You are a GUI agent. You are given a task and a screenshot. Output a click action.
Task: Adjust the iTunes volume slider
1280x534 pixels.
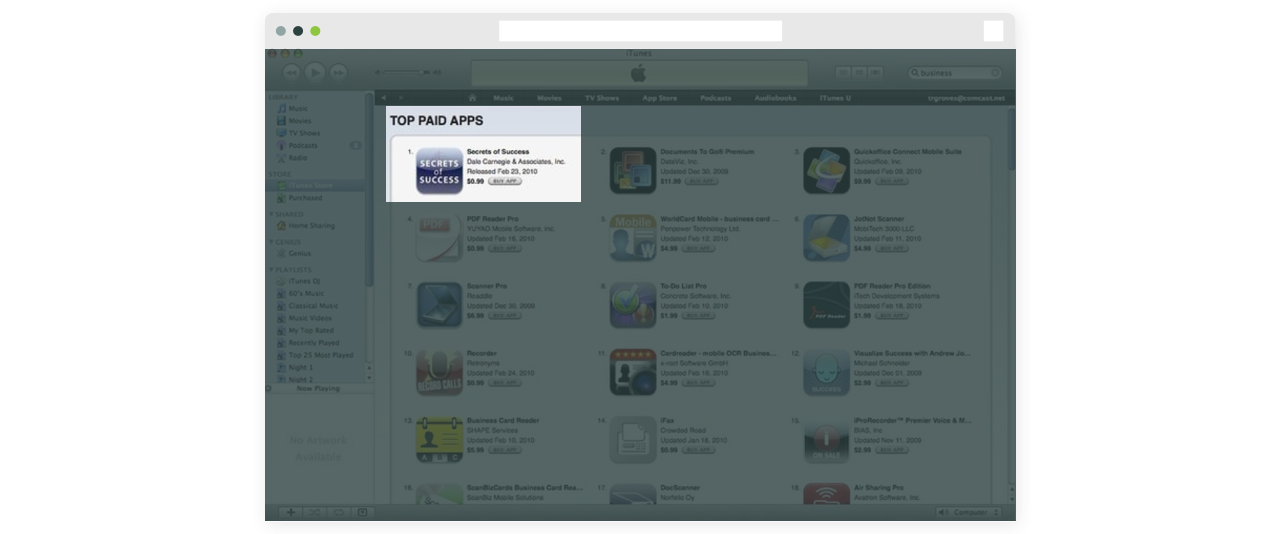[x=408, y=72]
